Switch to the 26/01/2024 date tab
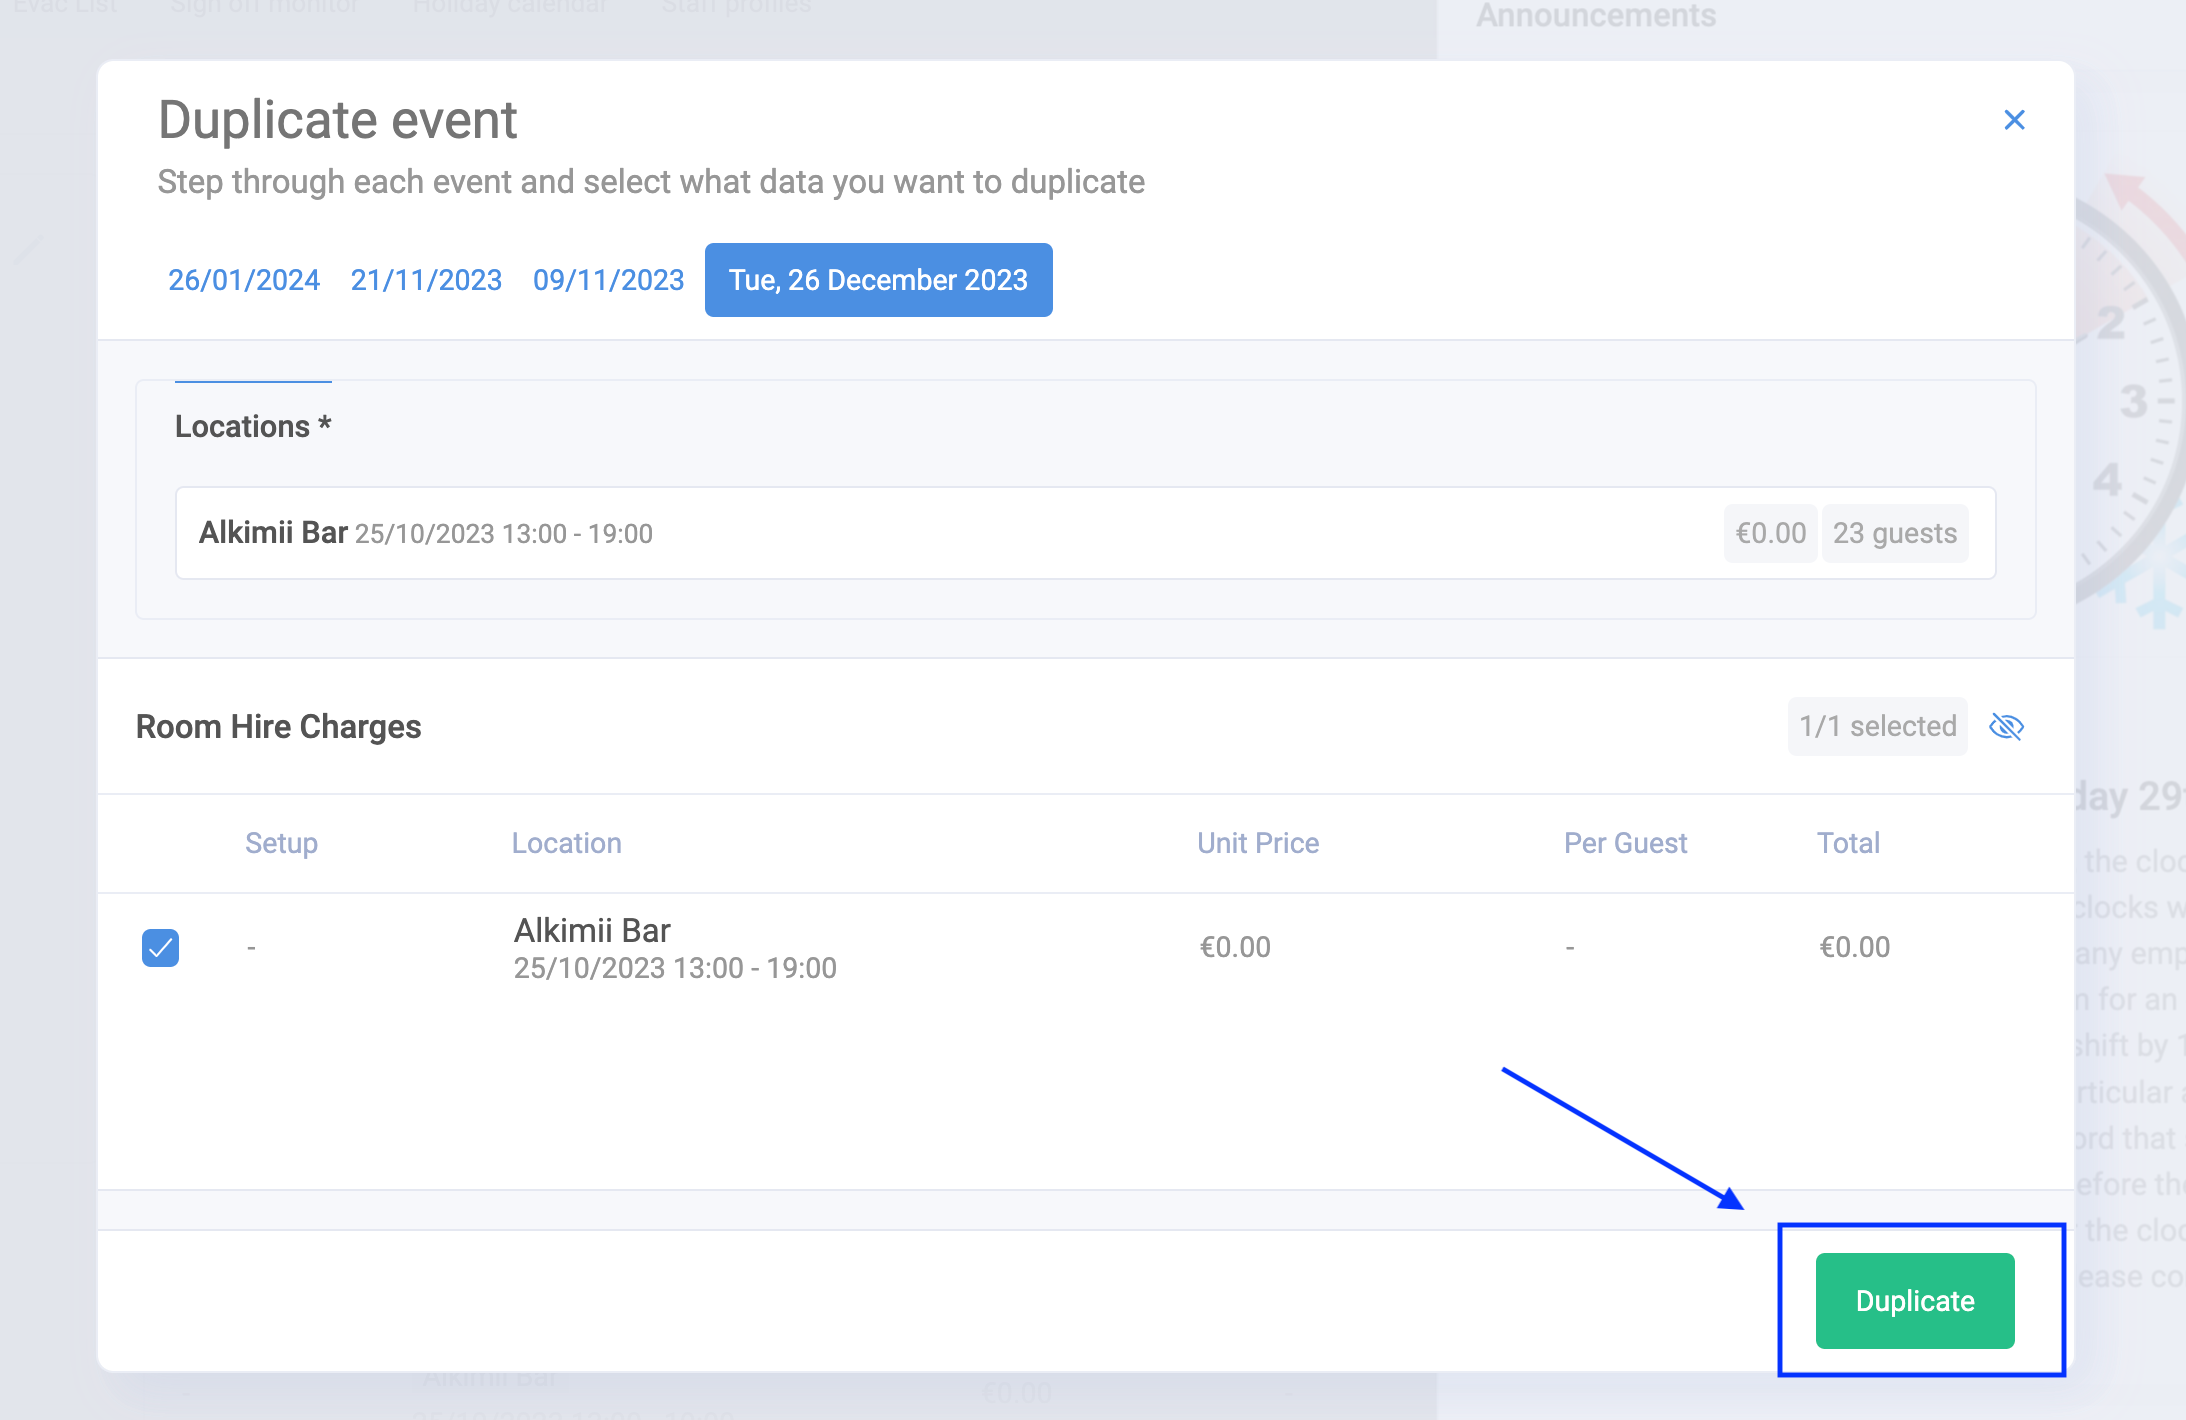 point(243,280)
